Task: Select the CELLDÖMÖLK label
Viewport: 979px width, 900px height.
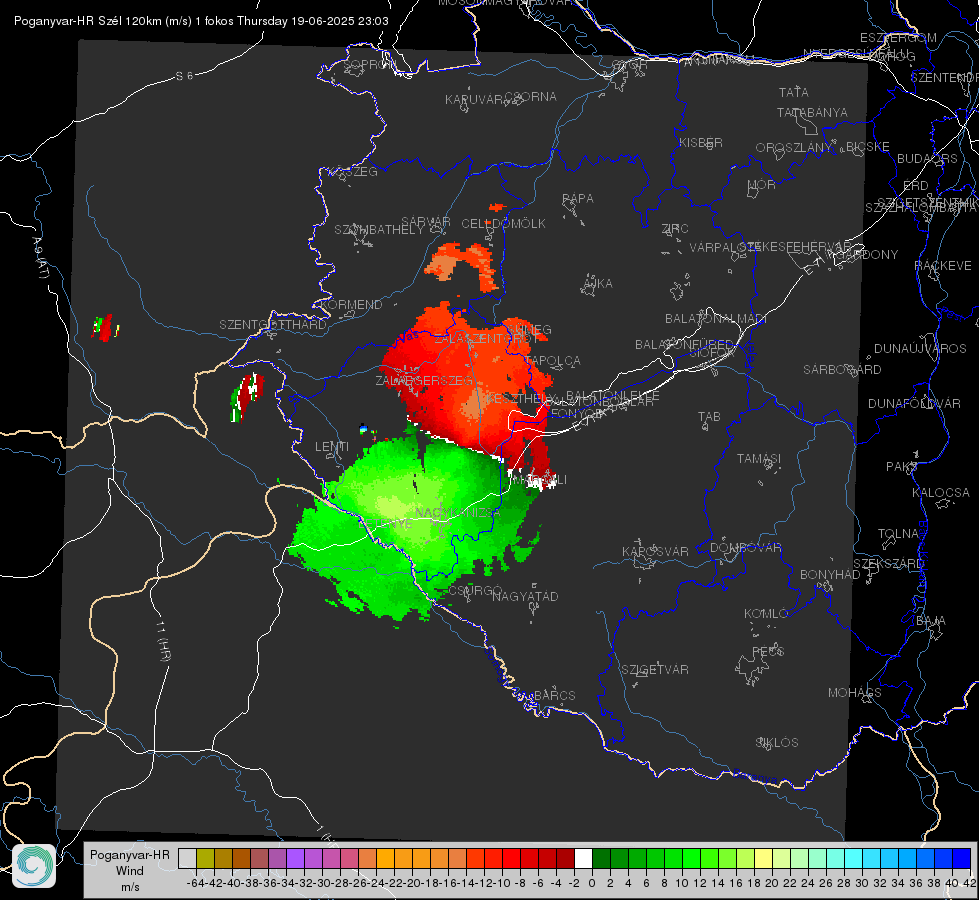Action: click(x=503, y=224)
